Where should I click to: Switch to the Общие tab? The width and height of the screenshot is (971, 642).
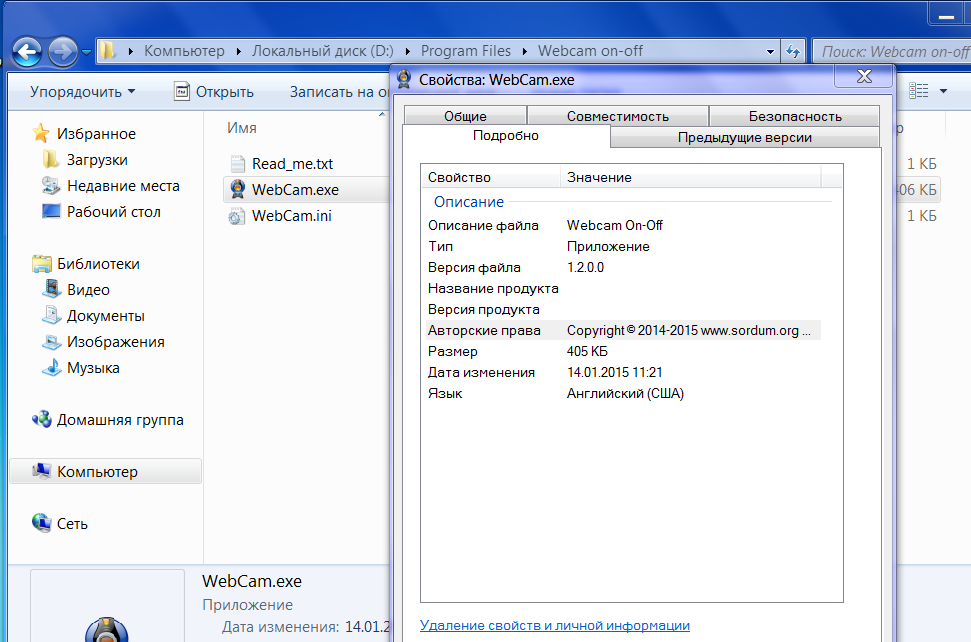click(x=465, y=116)
